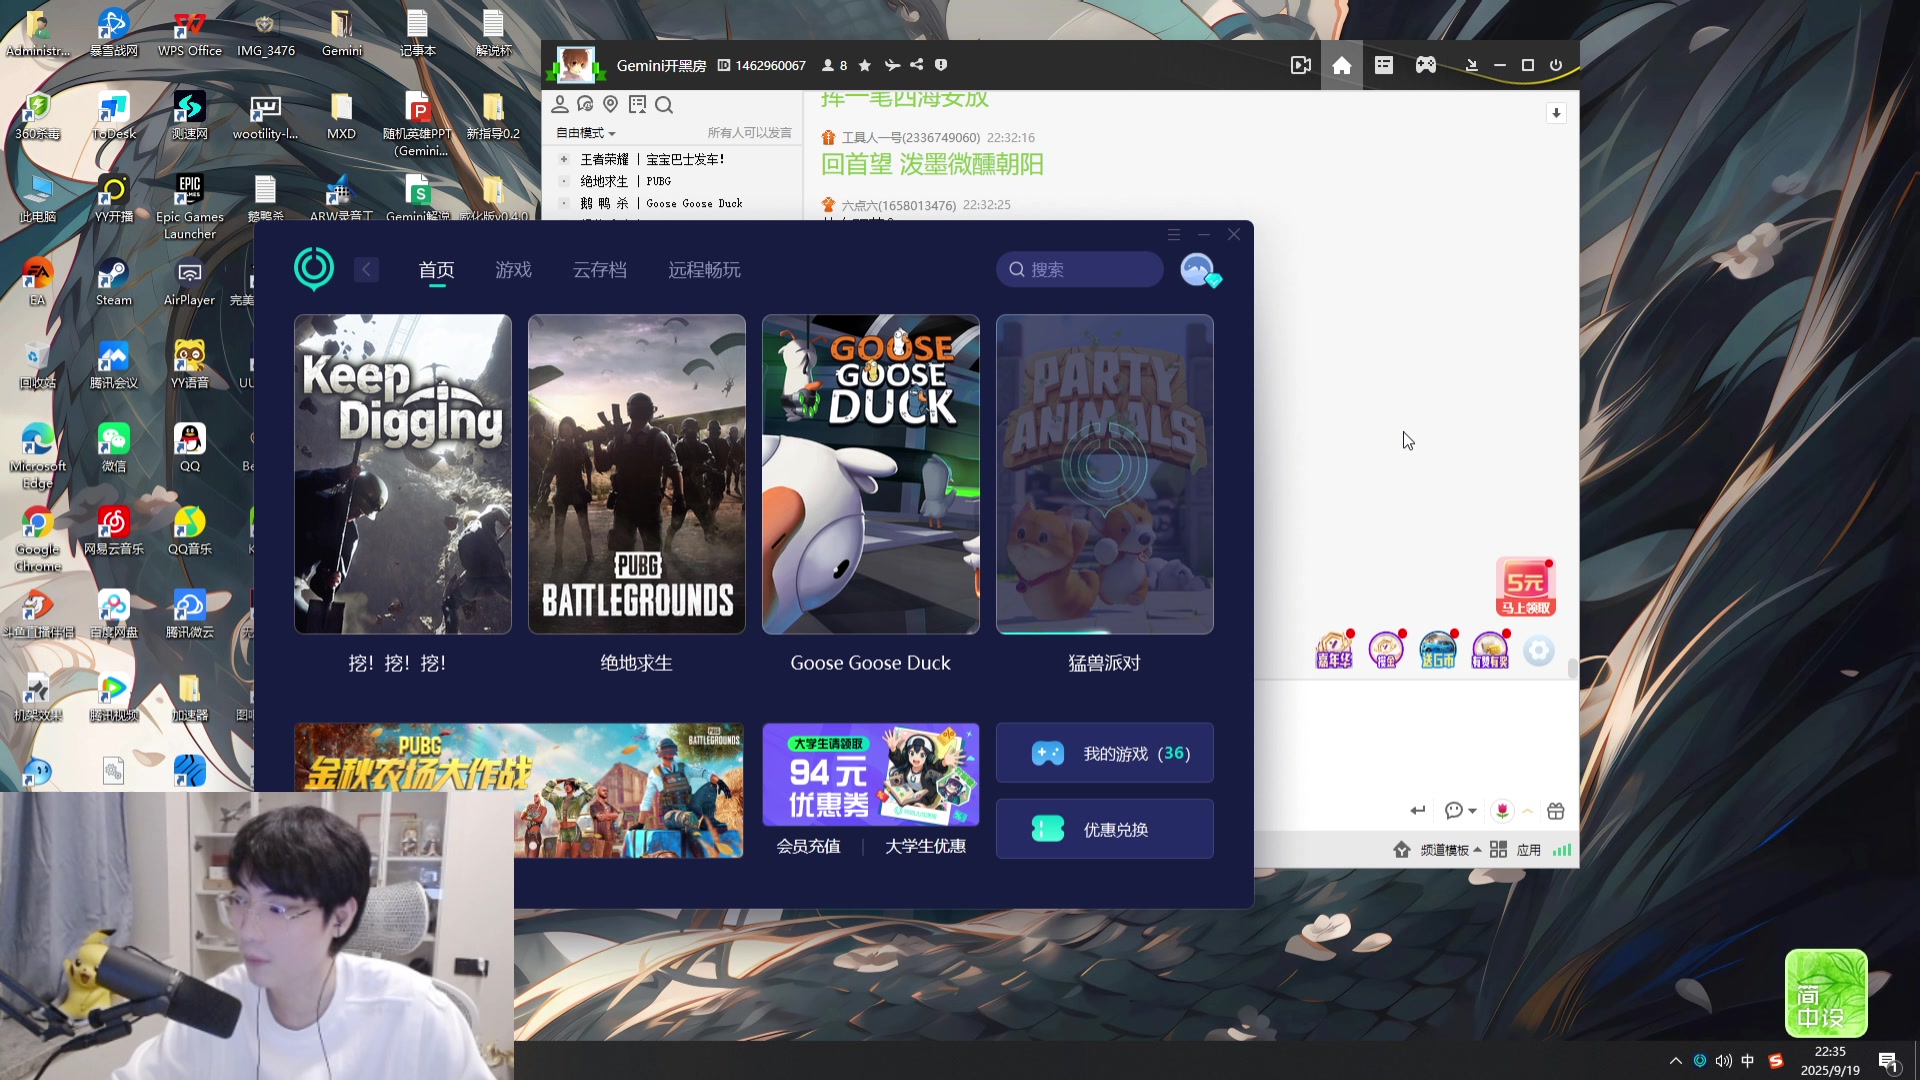Click the YY power exit icon
Viewport: 1920px width, 1080px height.
click(1556, 65)
